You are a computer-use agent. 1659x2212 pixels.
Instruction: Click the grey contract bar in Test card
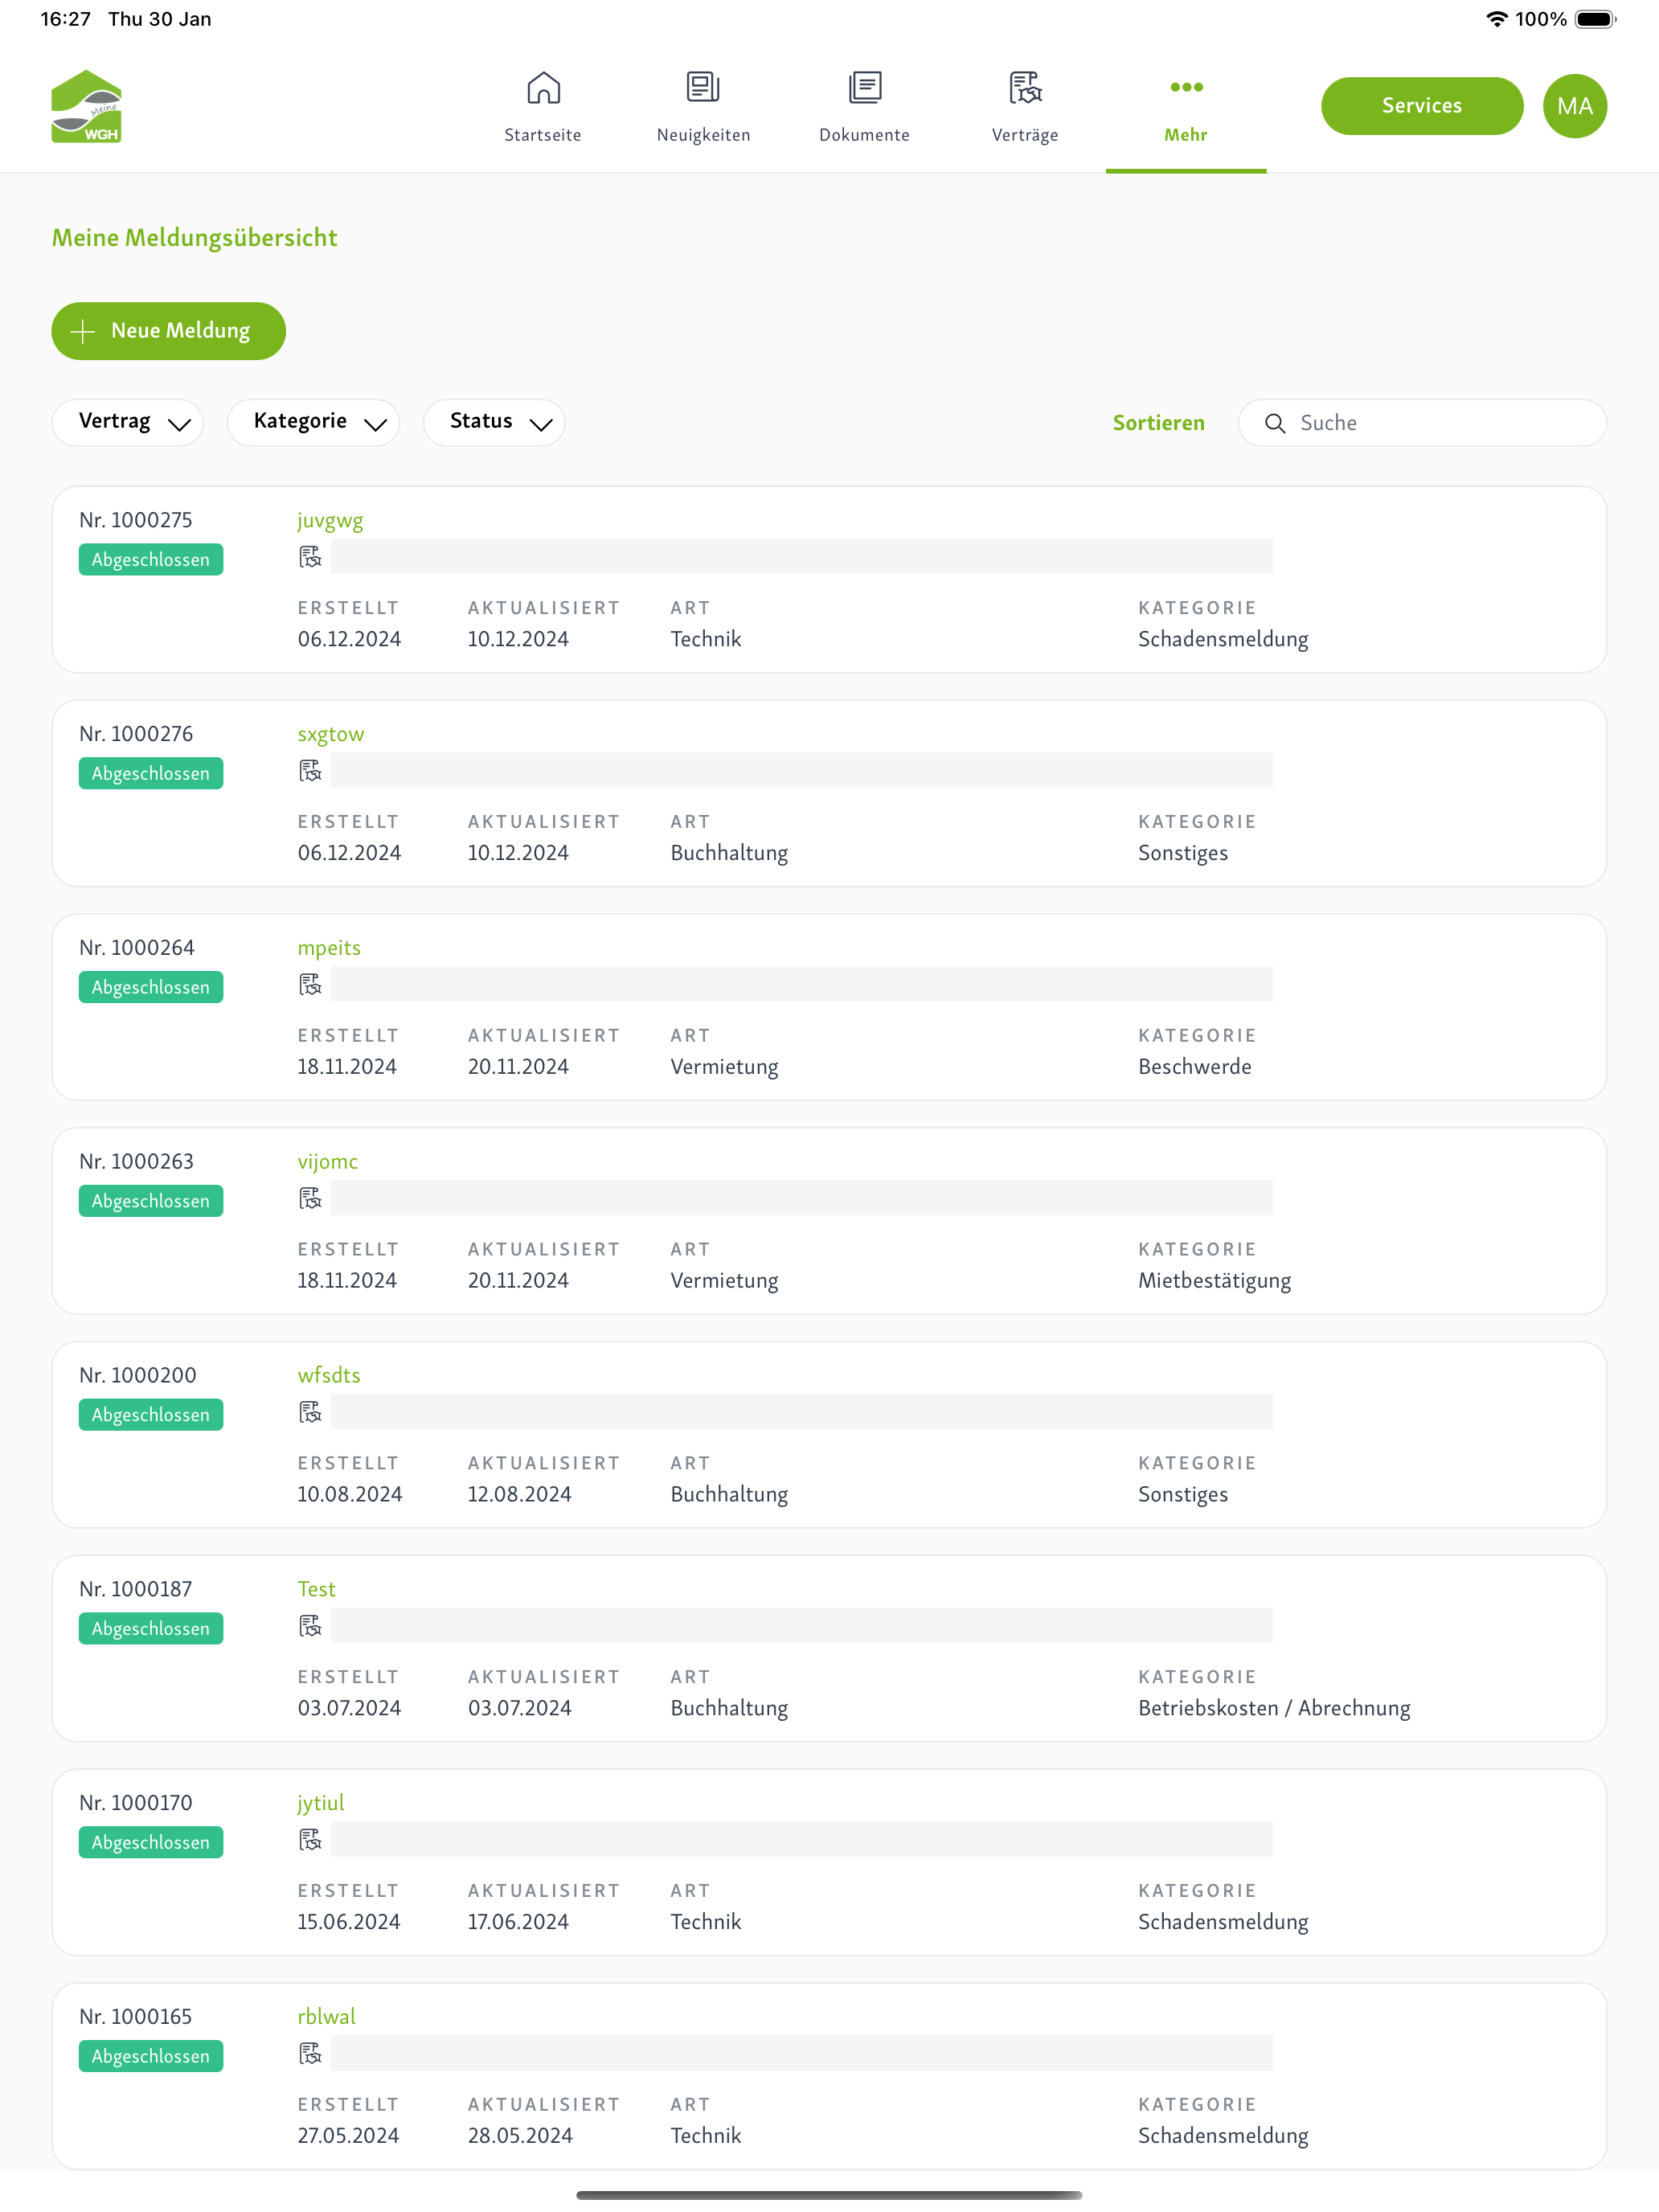coord(802,1626)
